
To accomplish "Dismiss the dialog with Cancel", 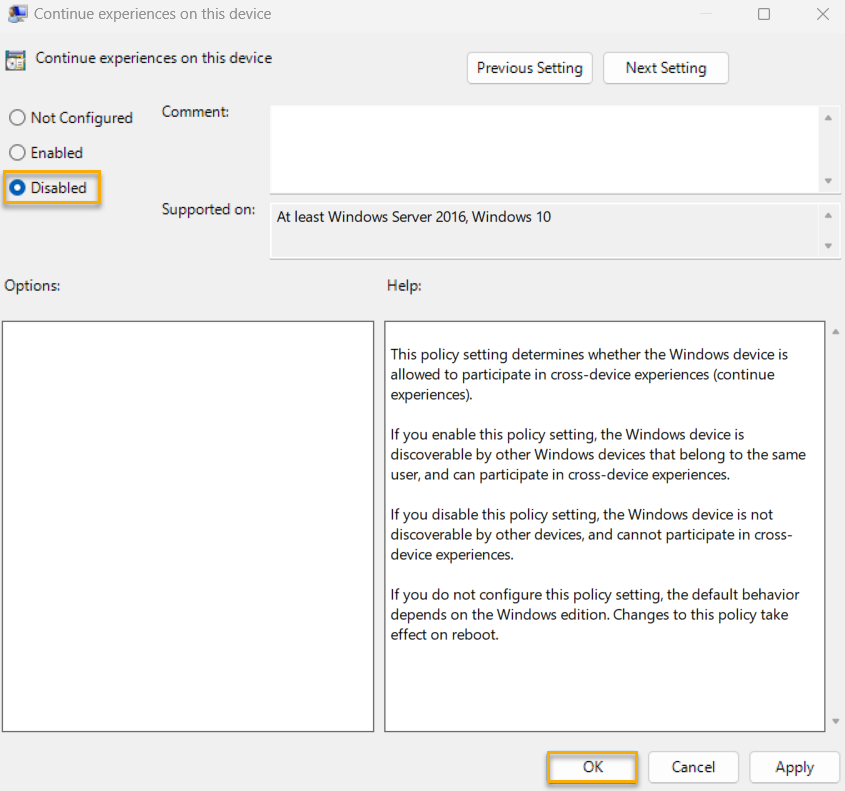I will click(x=693, y=767).
